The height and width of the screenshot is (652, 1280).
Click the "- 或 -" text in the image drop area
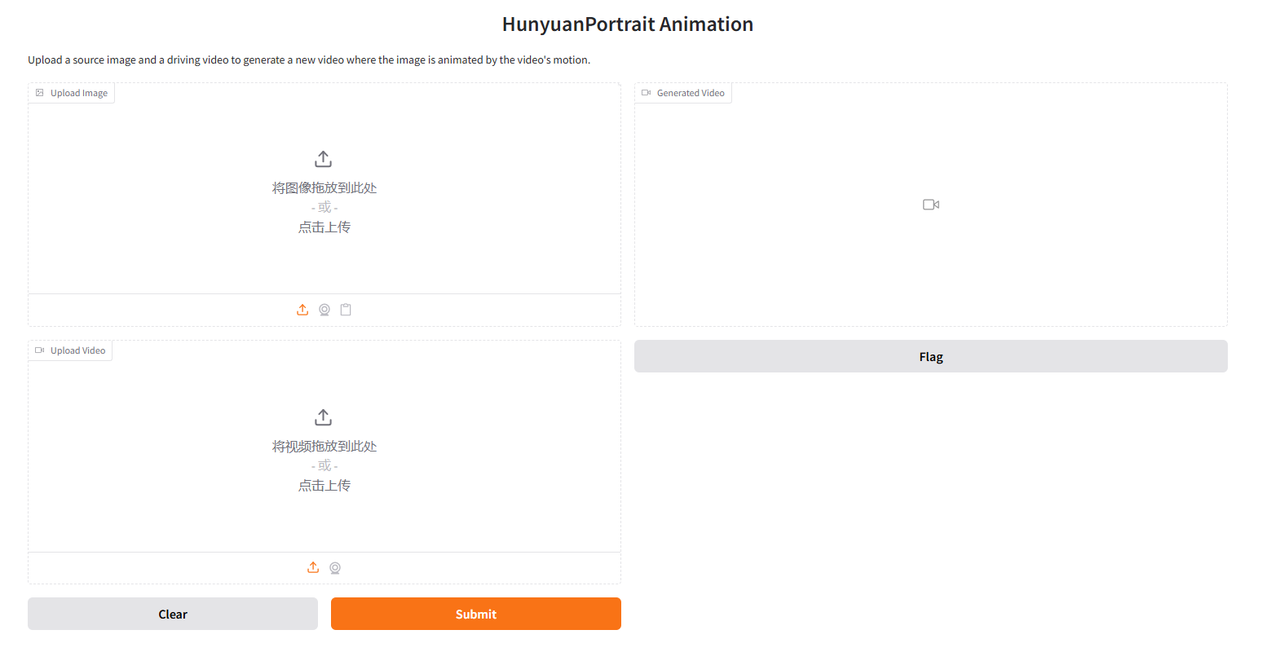point(324,208)
